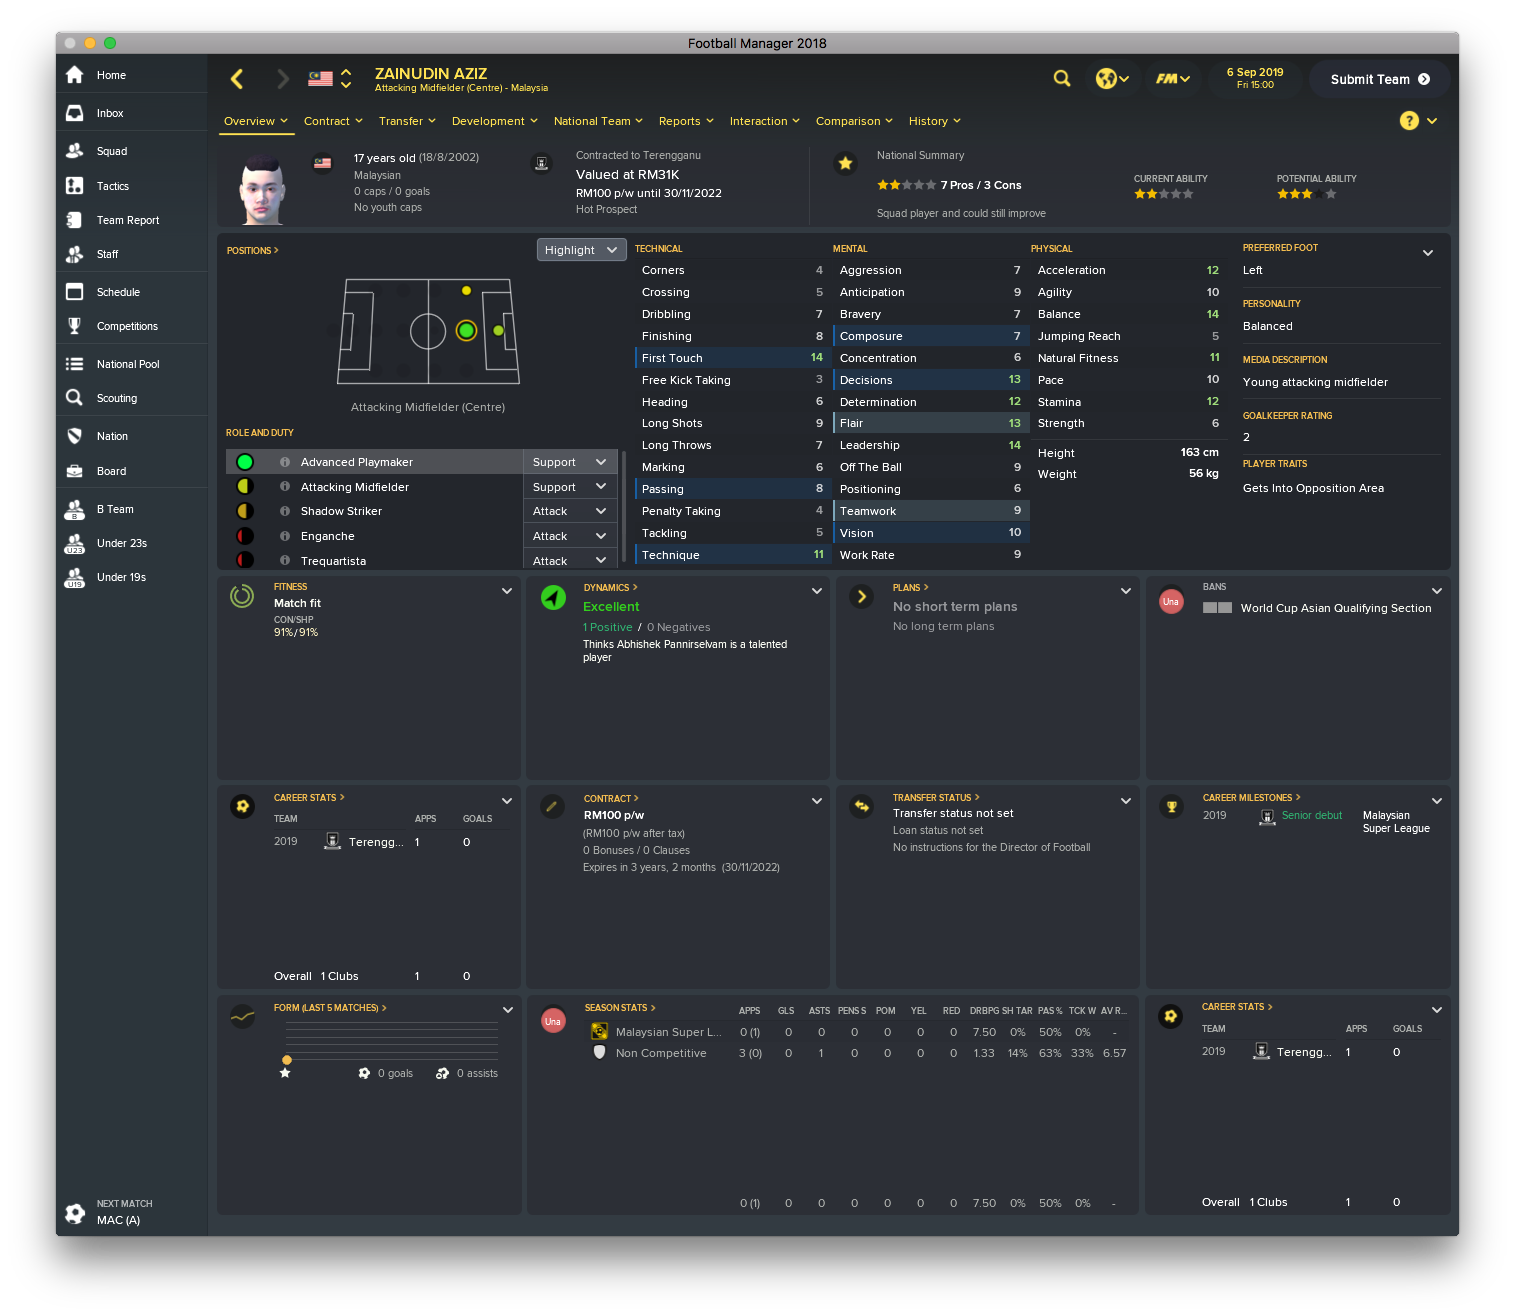Click the Squad sidebar icon
This screenshot has width=1515, height=1316.
click(74, 151)
